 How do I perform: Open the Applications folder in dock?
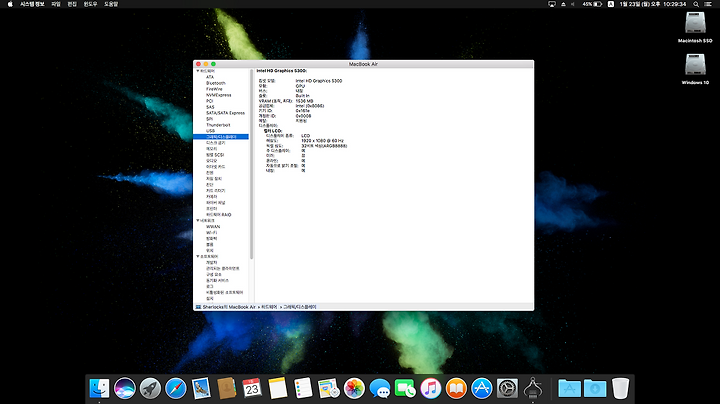click(569, 388)
